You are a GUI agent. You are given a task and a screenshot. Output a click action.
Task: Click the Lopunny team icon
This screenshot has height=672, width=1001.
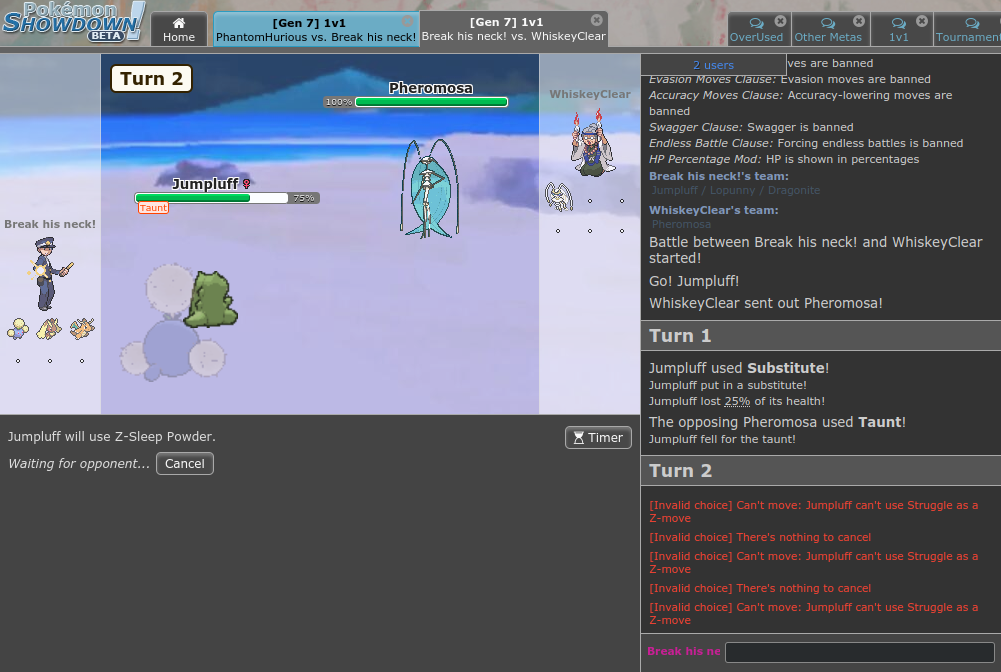tap(50, 329)
